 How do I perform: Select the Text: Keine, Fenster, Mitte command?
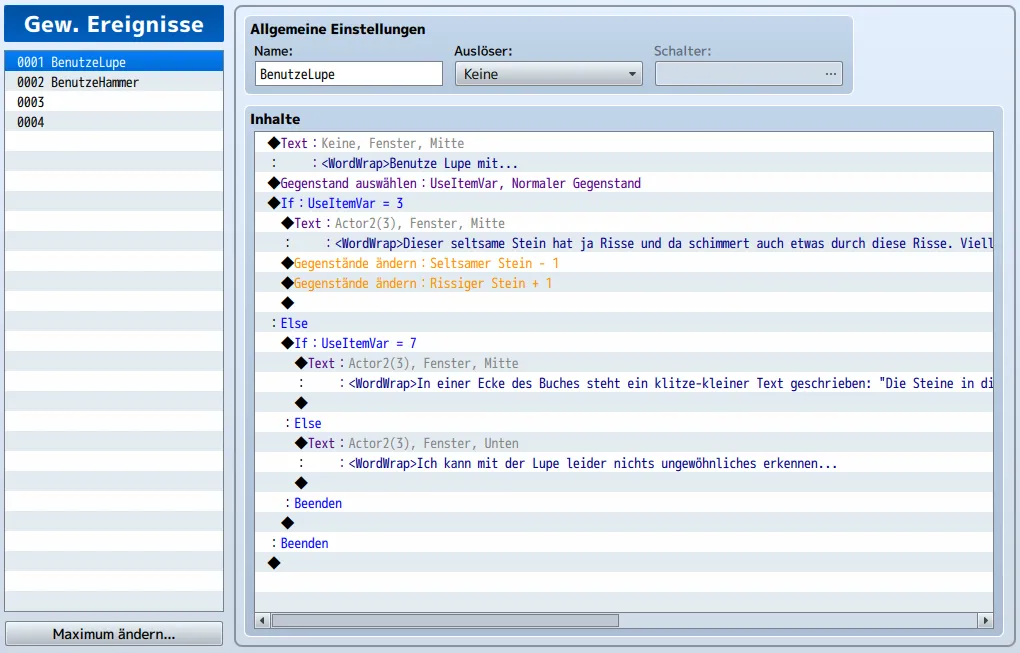point(624,143)
